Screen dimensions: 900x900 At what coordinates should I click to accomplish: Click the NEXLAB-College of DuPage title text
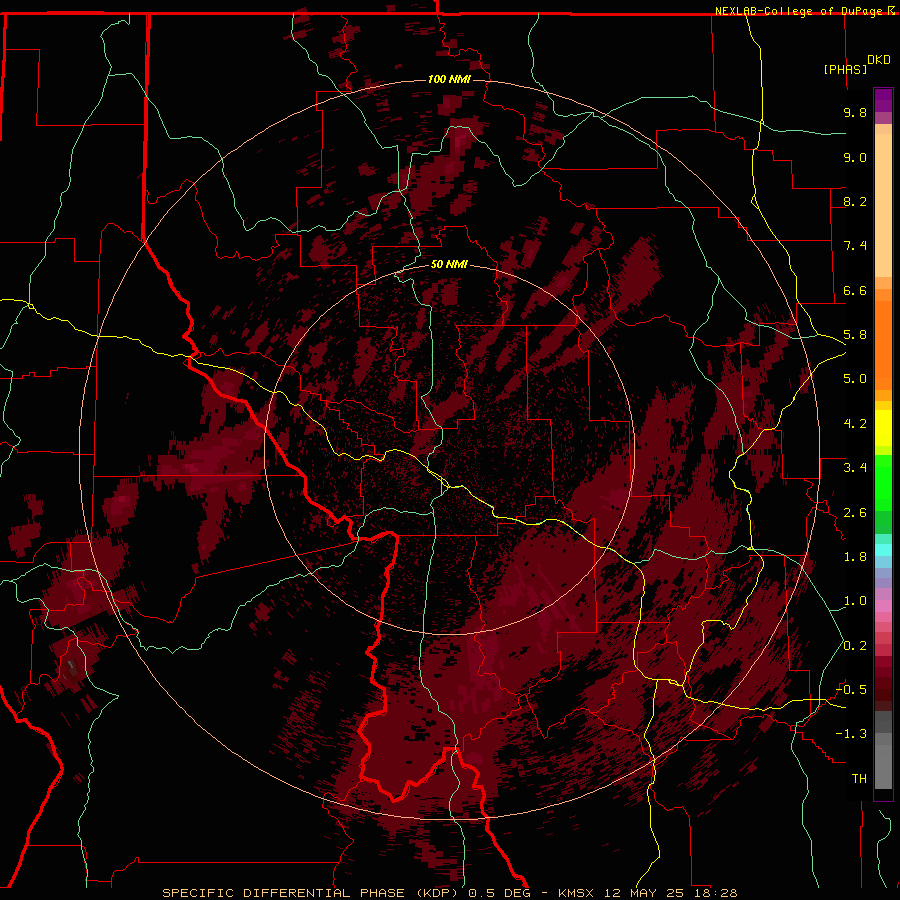coord(798,11)
